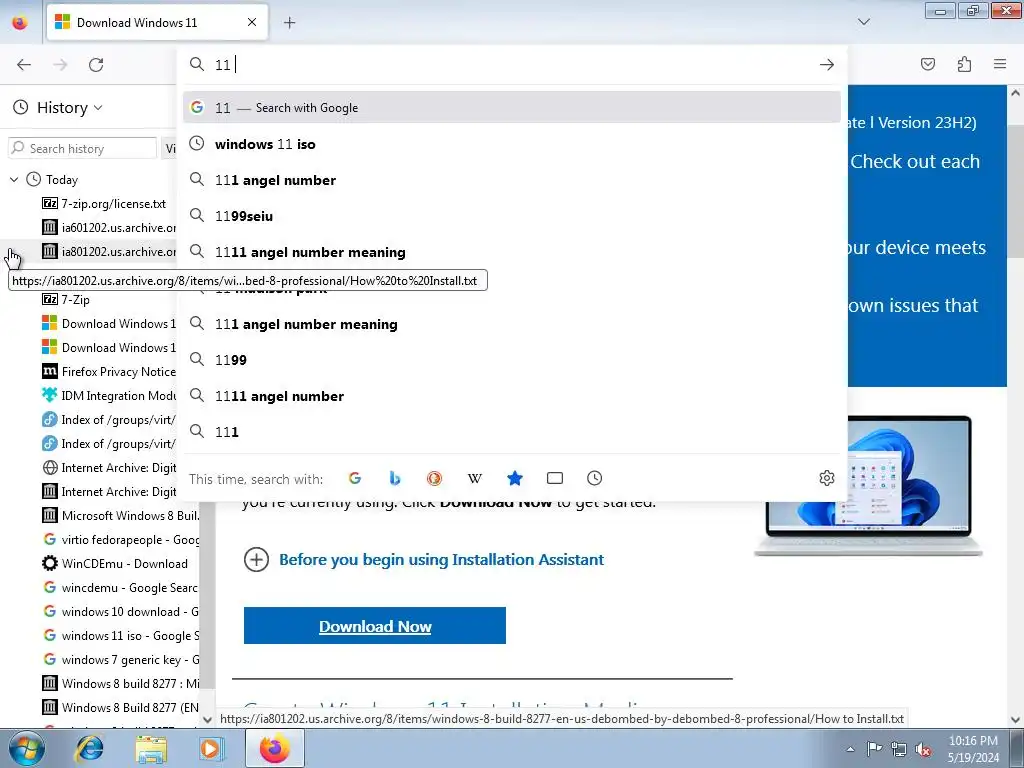Screen dimensions: 1024x768
Task: Search this time with Bing icon
Action: [394, 479]
